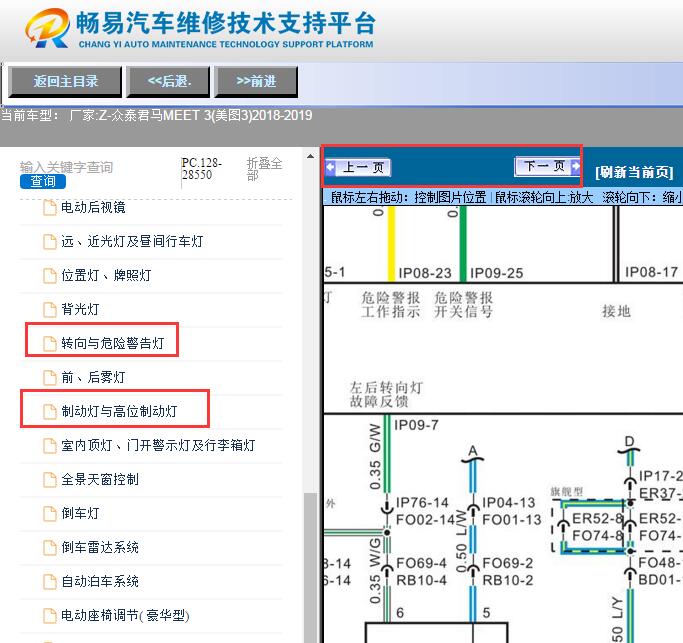This screenshot has height=643, width=683.
Task: Click the document icon beside 电动后视镜
Action: coord(50,207)
